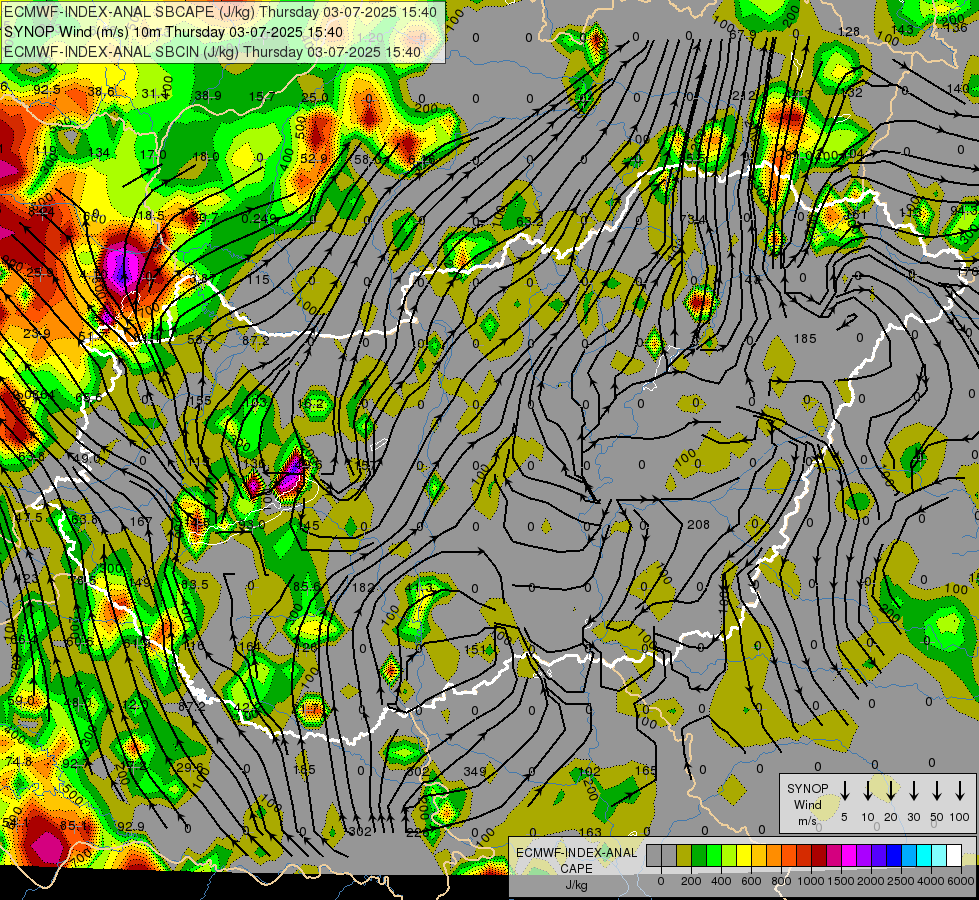Image resolution: width=979 pixels, height=900 pixels.
Task: Click the map value 102
Action: 589,771
